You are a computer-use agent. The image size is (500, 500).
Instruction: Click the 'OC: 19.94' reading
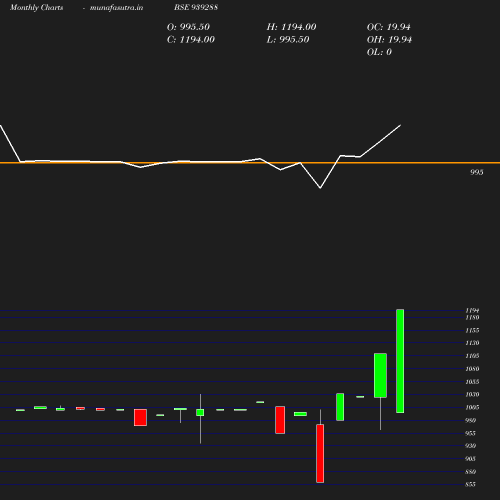pos(389,27)
